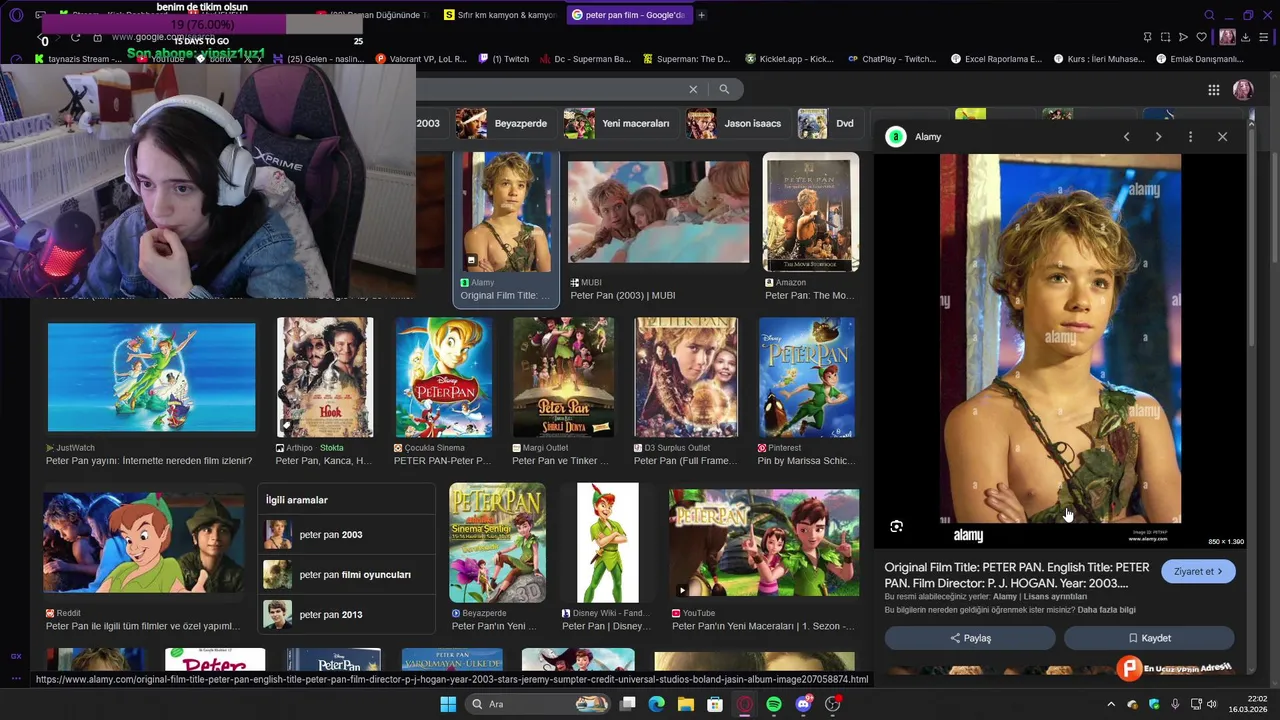
Task: Open the Emlak Danışmanlı... bookmark
Action: point(1199,59)
